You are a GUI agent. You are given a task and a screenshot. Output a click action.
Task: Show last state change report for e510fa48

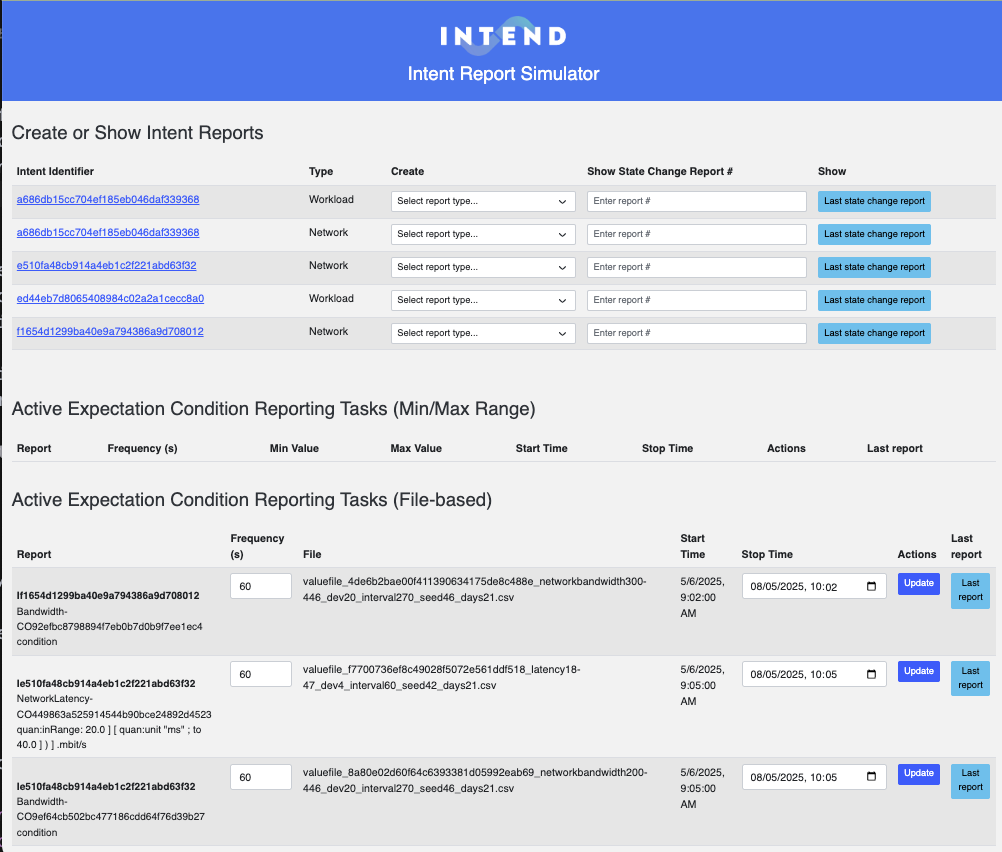(x=874, y=267)
